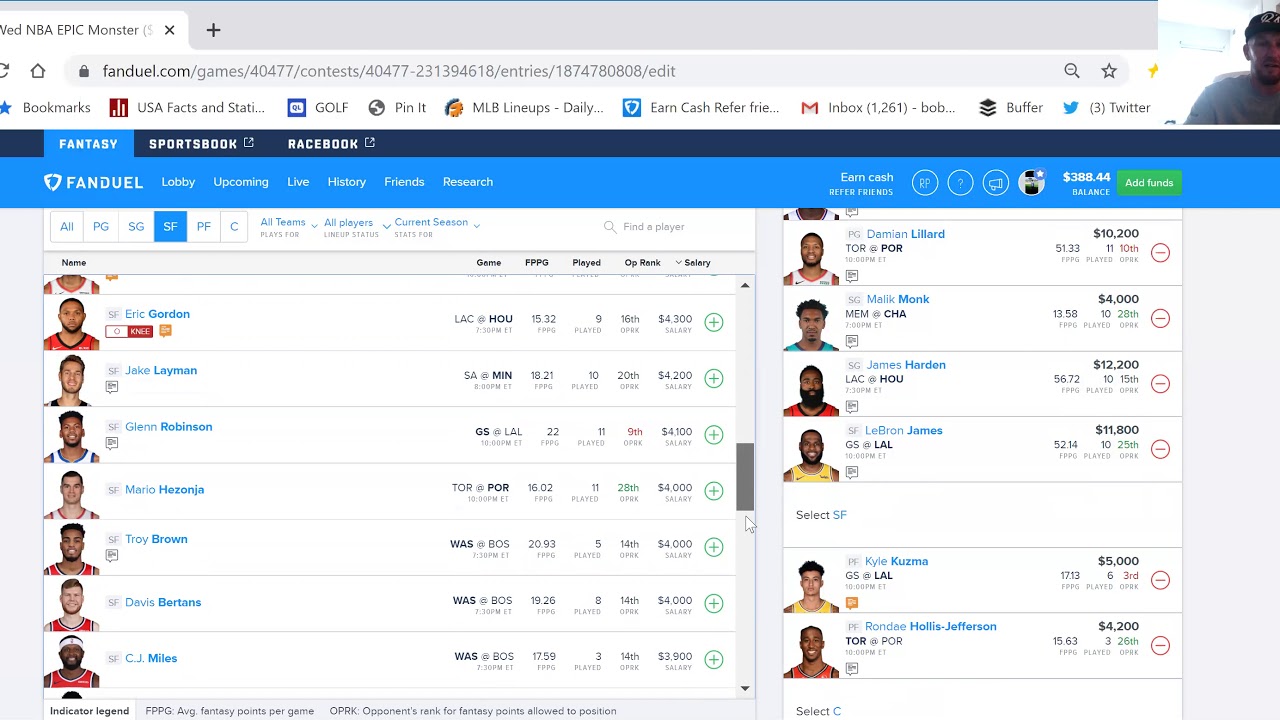Remove Kyle Kuzma from lineup
1280x720 pixels.
click(1160, 580)
